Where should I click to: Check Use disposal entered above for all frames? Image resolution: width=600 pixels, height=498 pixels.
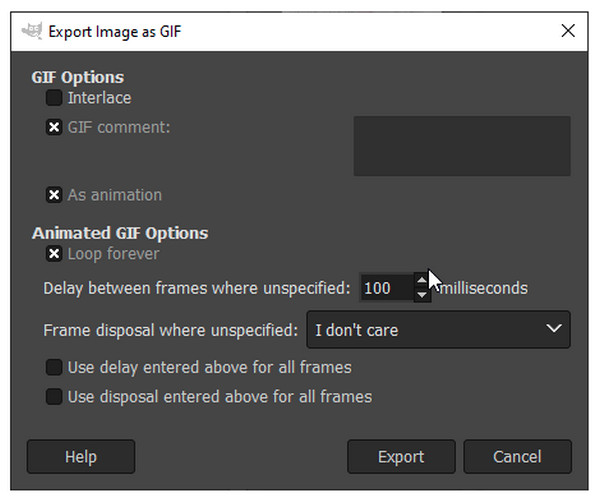54,397
